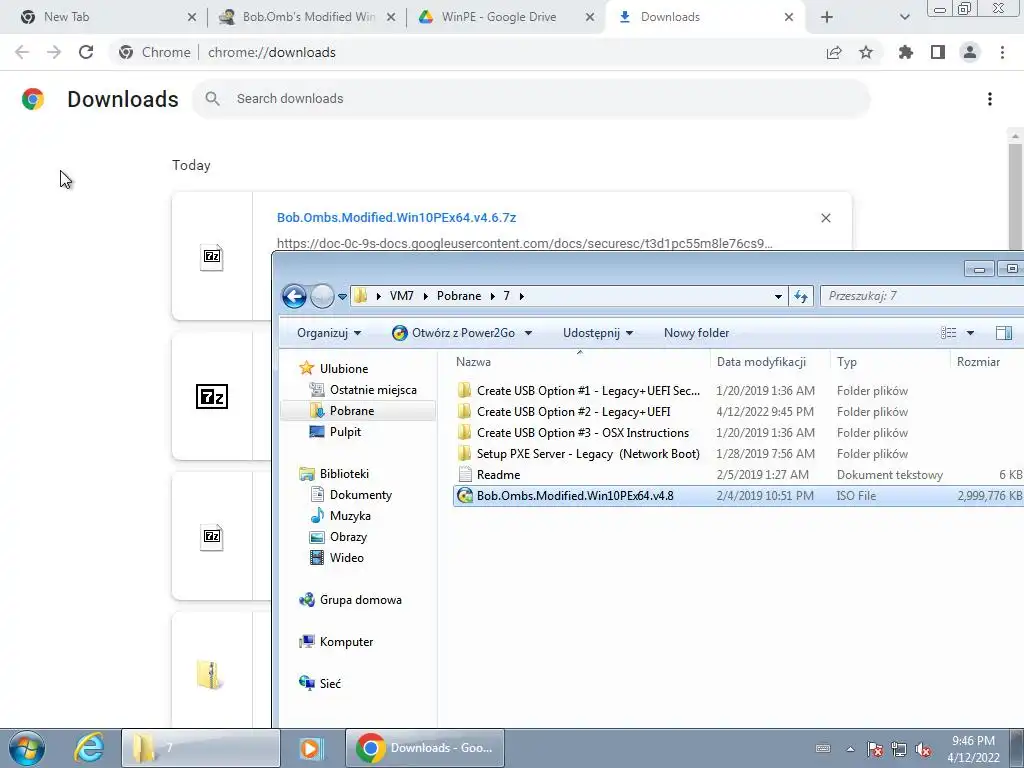Click the zip folder icon of last download
Screen dimensions: 1024x768
tap(210, 674)
